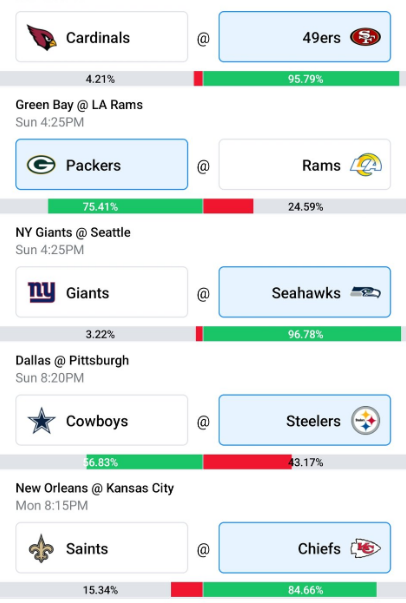The image size is (406, 603).
Task: Click the Chiefs team name
Action: tap(319, 548)
